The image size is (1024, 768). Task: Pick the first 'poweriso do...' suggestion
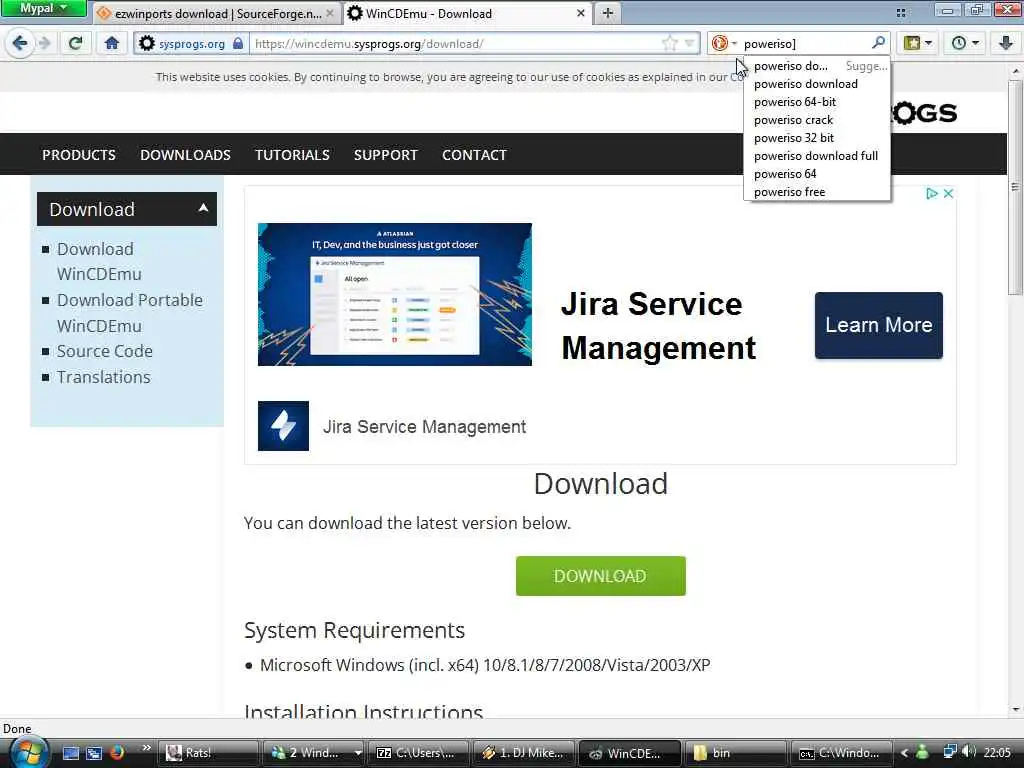[x=816, y=66]
